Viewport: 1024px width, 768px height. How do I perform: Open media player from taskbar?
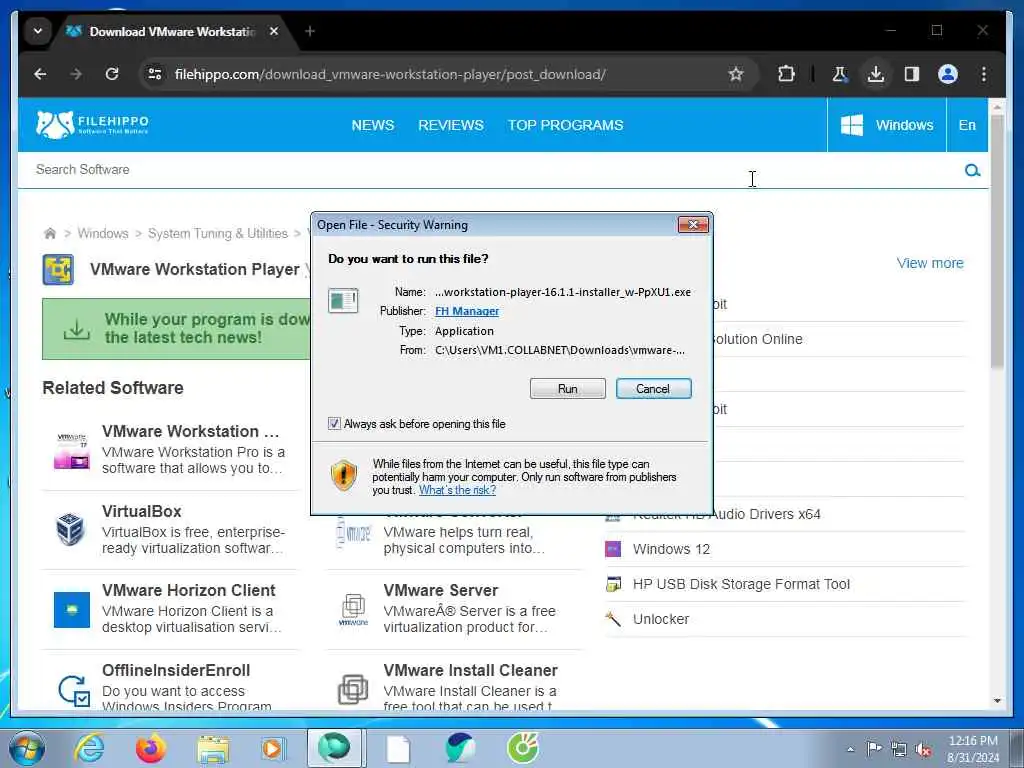coord(273,748)
